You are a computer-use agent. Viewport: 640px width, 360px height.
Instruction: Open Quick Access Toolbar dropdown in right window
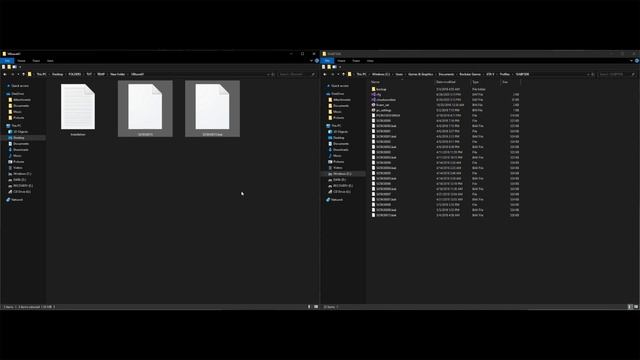340,67
